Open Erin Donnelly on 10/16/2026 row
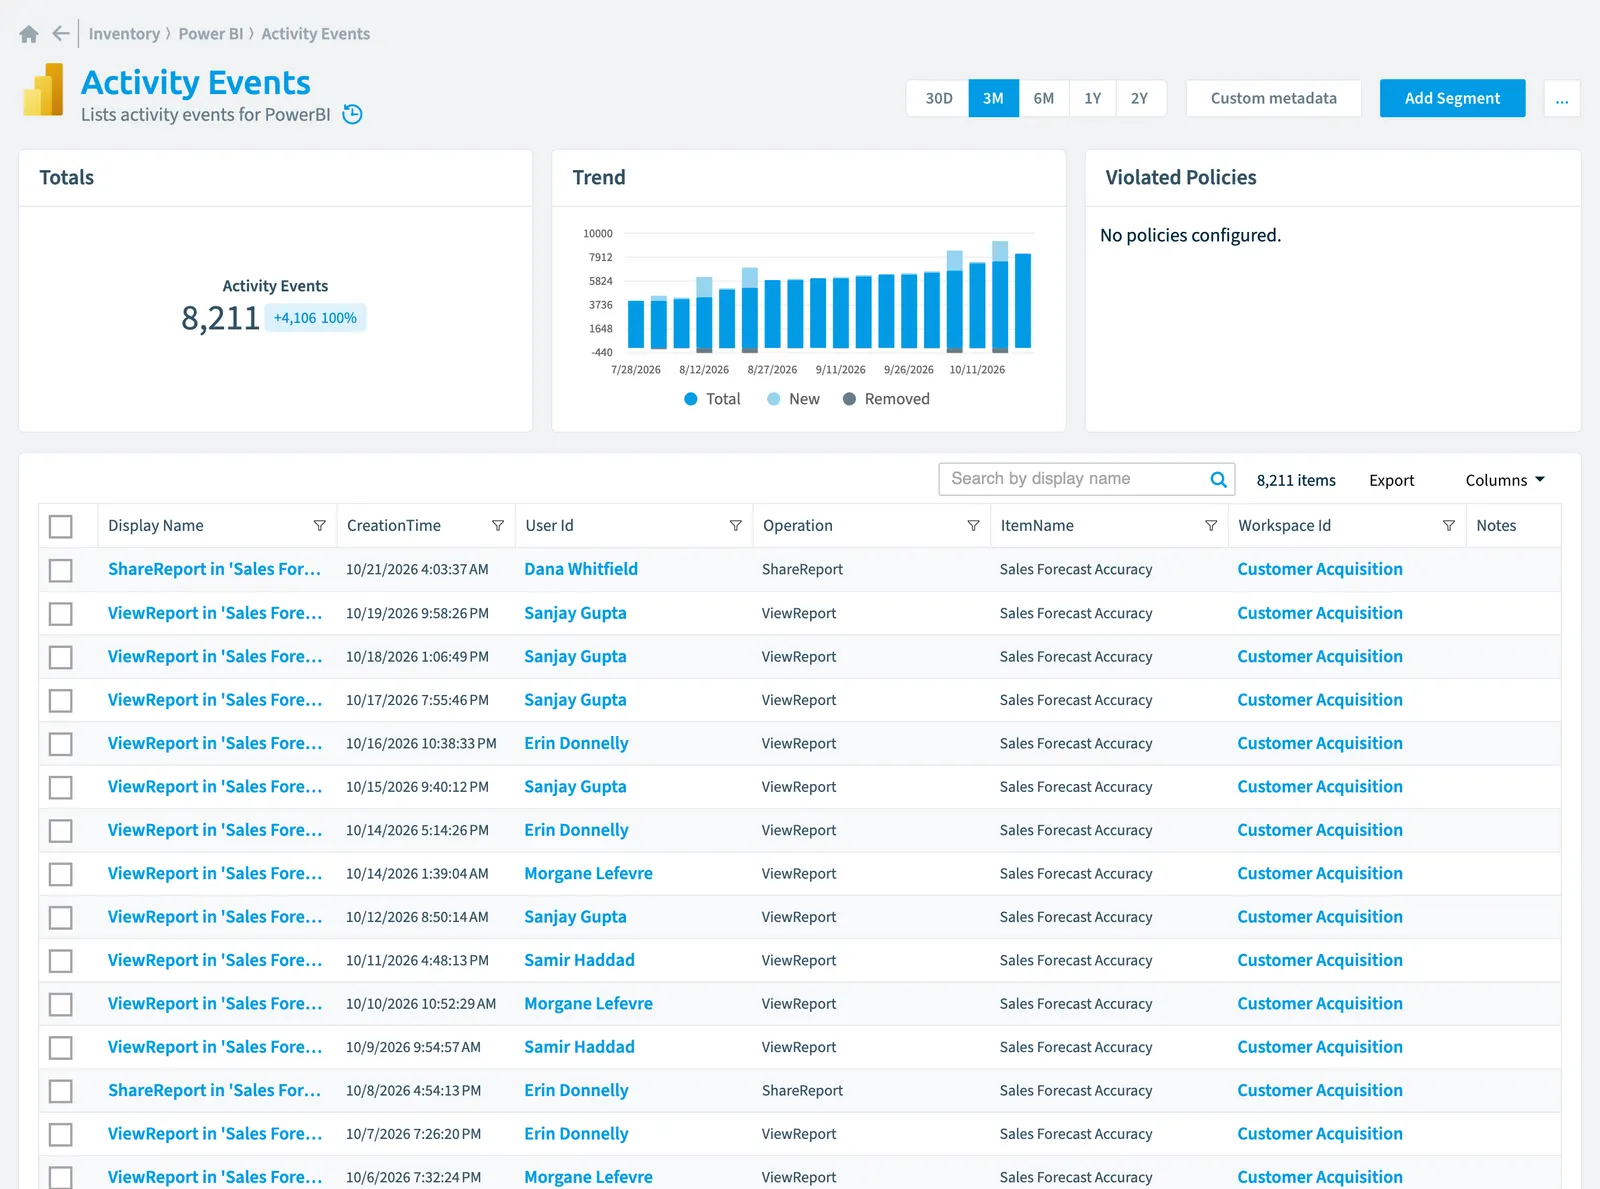The width and height of the screenshot is (1600, 1189). coord(576,743)
